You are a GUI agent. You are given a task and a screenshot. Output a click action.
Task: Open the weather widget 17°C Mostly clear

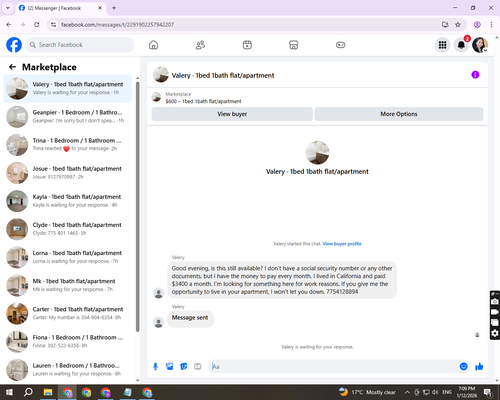(x=367, y=392)
